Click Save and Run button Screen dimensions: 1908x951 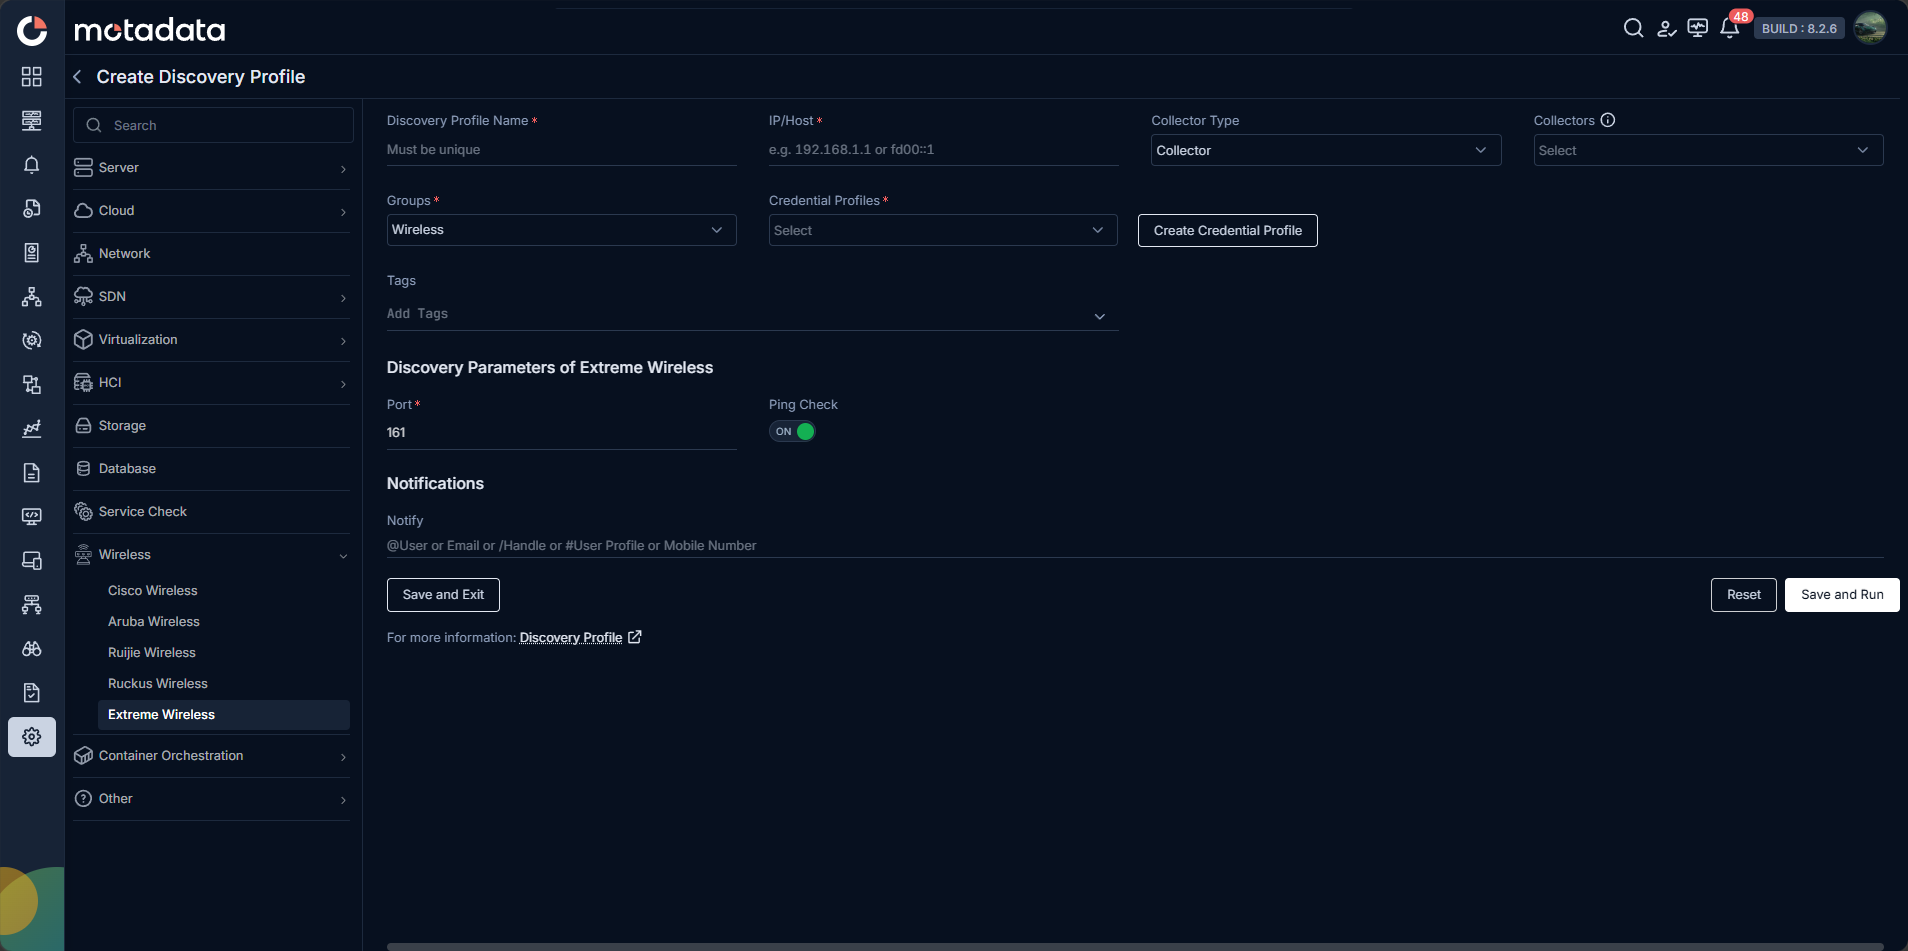coord(1842,595)
